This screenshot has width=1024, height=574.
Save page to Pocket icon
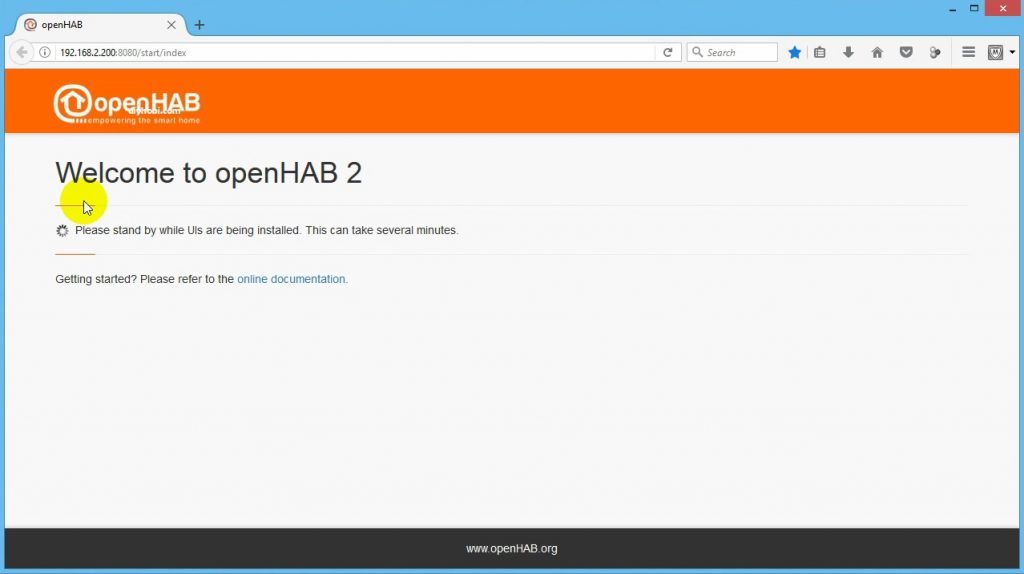(x=906, y=52)
